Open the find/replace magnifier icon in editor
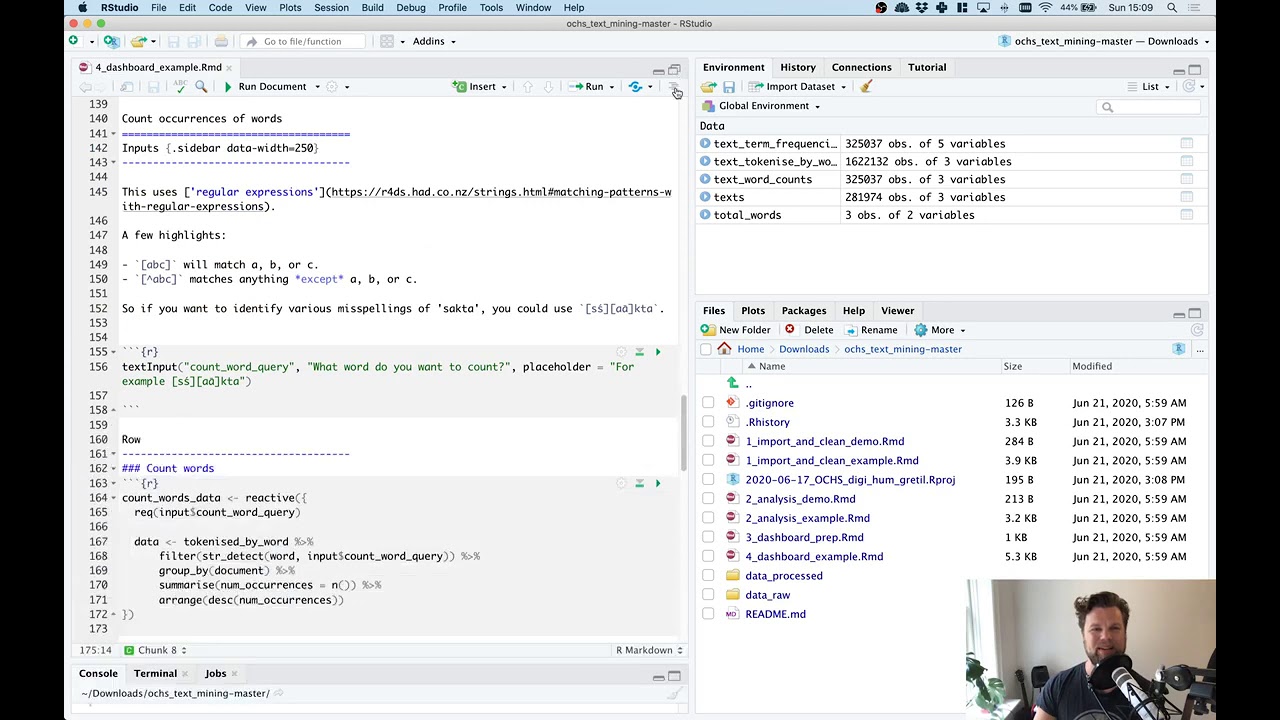 pos(201,87)
